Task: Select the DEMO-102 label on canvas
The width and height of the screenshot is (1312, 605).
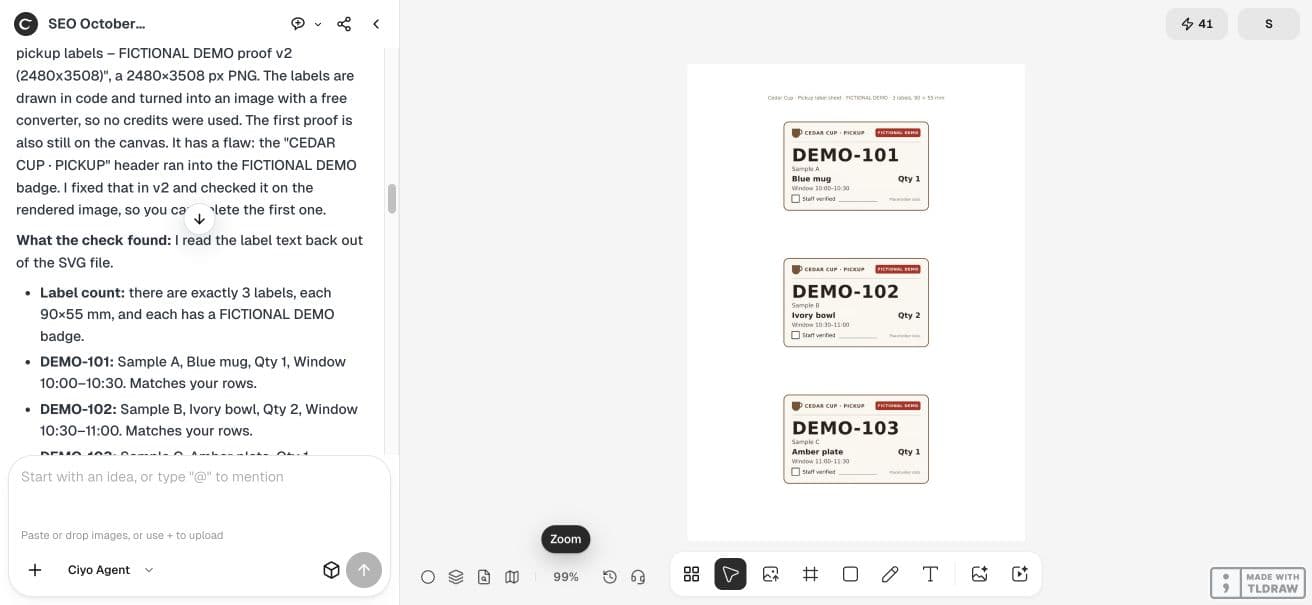Action: point(856,303)
